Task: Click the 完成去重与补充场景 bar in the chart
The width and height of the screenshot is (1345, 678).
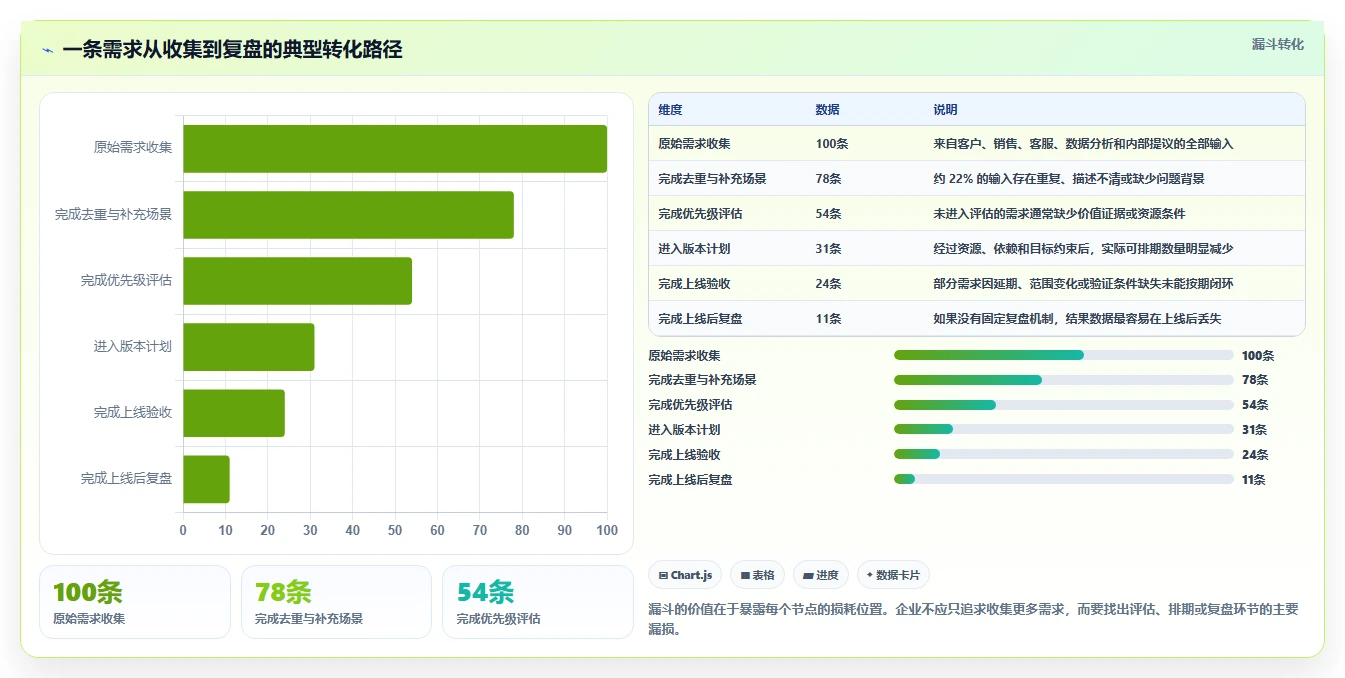Action: [x=348, y=215]
